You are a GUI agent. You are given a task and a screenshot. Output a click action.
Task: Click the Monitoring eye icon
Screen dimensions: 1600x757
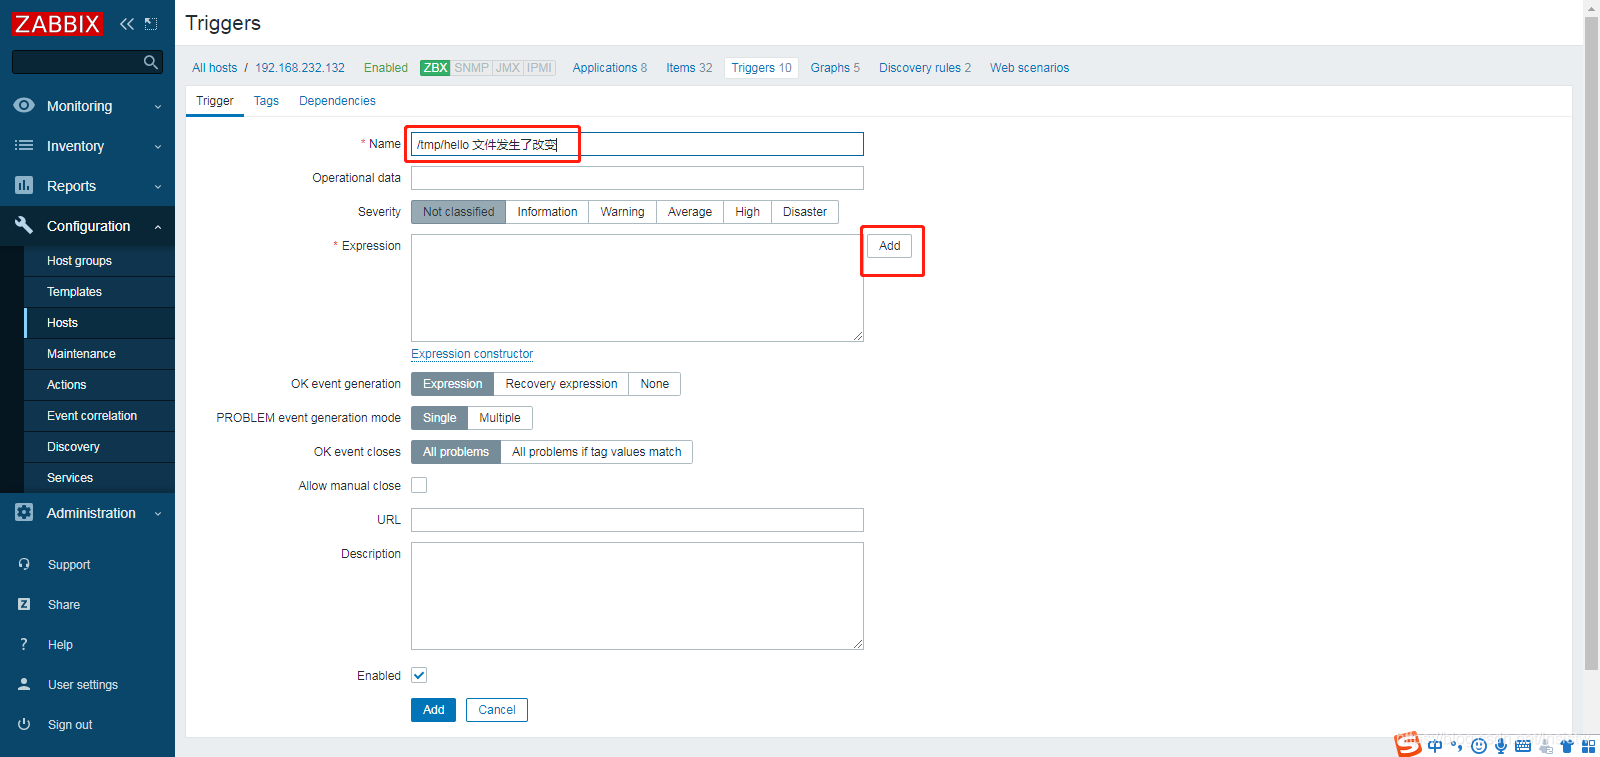(x=24, y=105)
